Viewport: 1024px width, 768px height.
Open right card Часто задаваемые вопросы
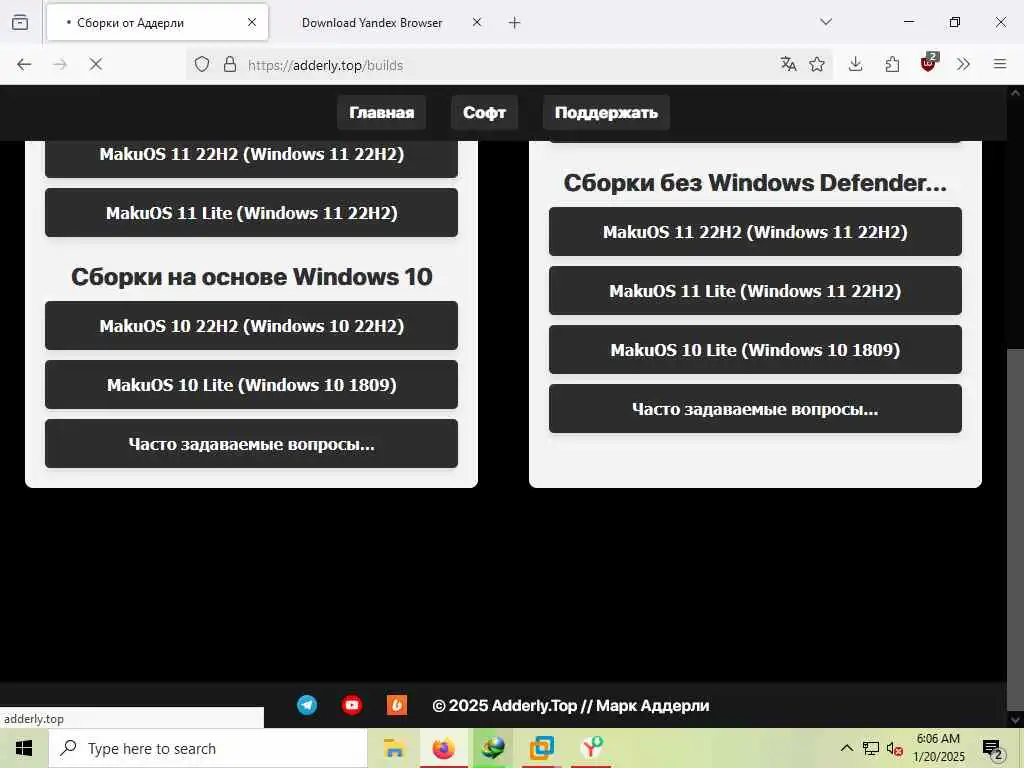(755, 409)
